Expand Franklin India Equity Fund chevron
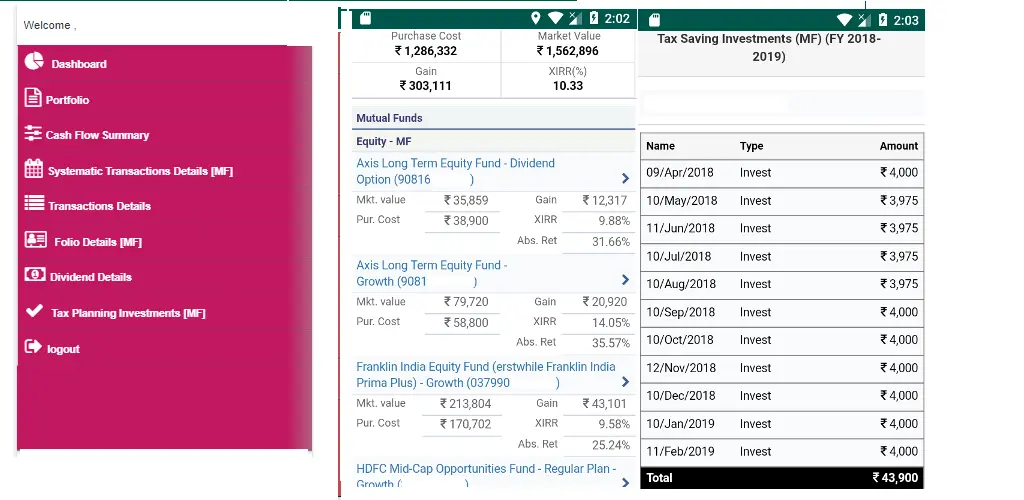The width and height of the screenshot is (1024, 500). (x=626, y=382)
